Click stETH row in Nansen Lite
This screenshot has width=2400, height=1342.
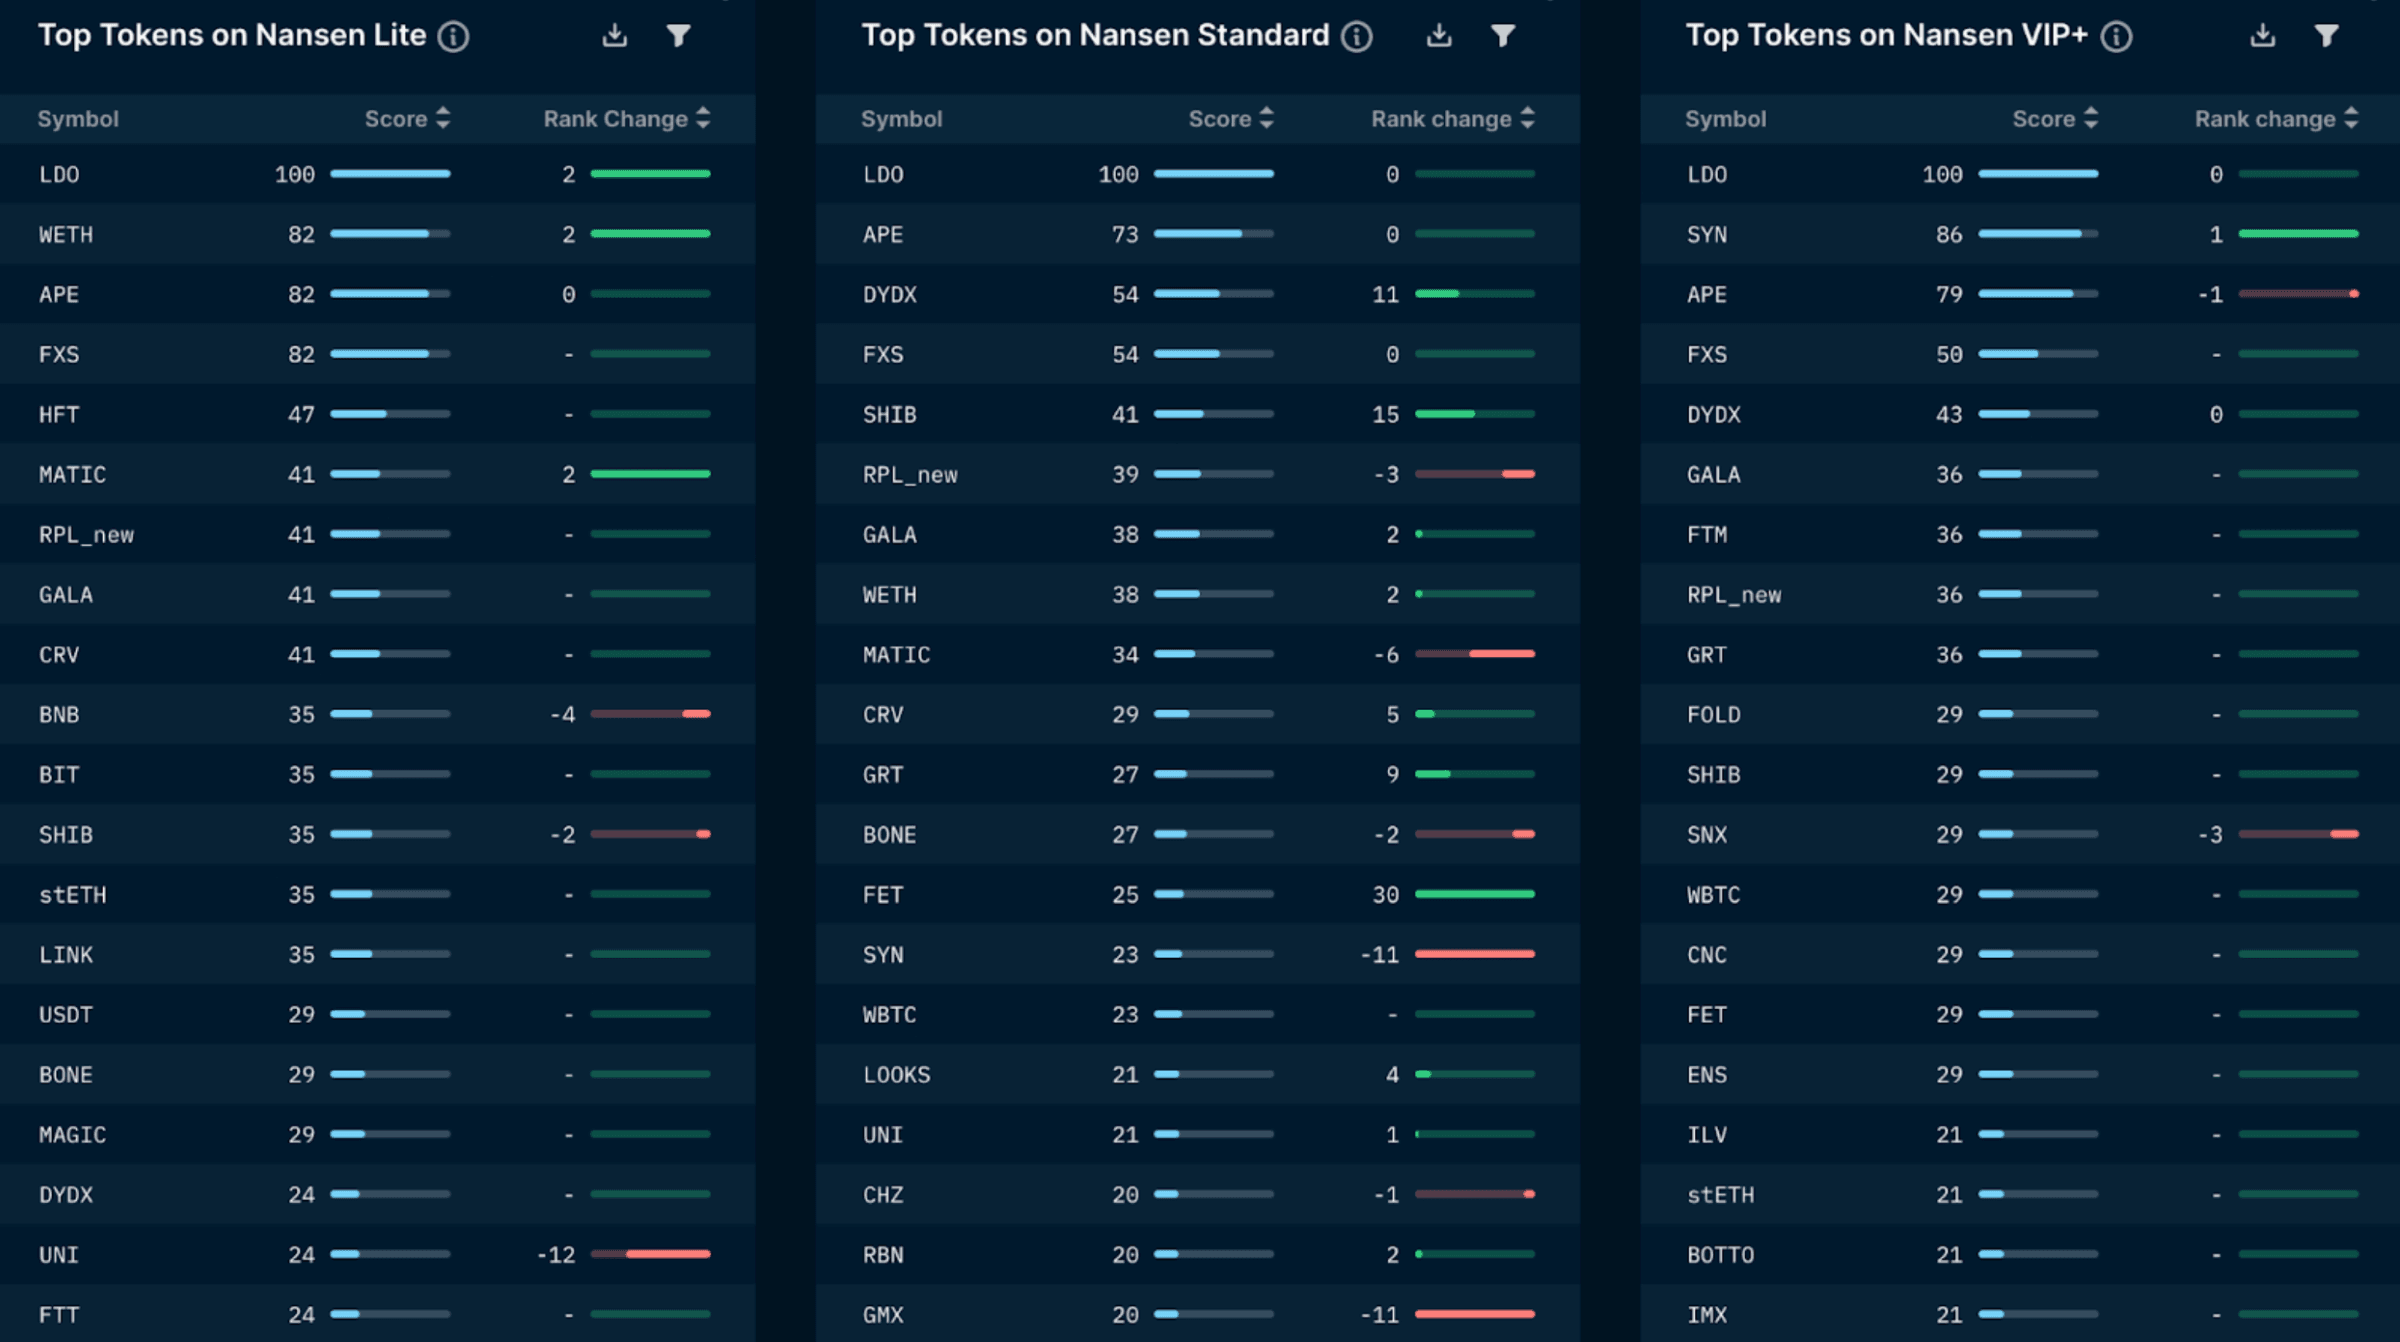tap(377, 894)
